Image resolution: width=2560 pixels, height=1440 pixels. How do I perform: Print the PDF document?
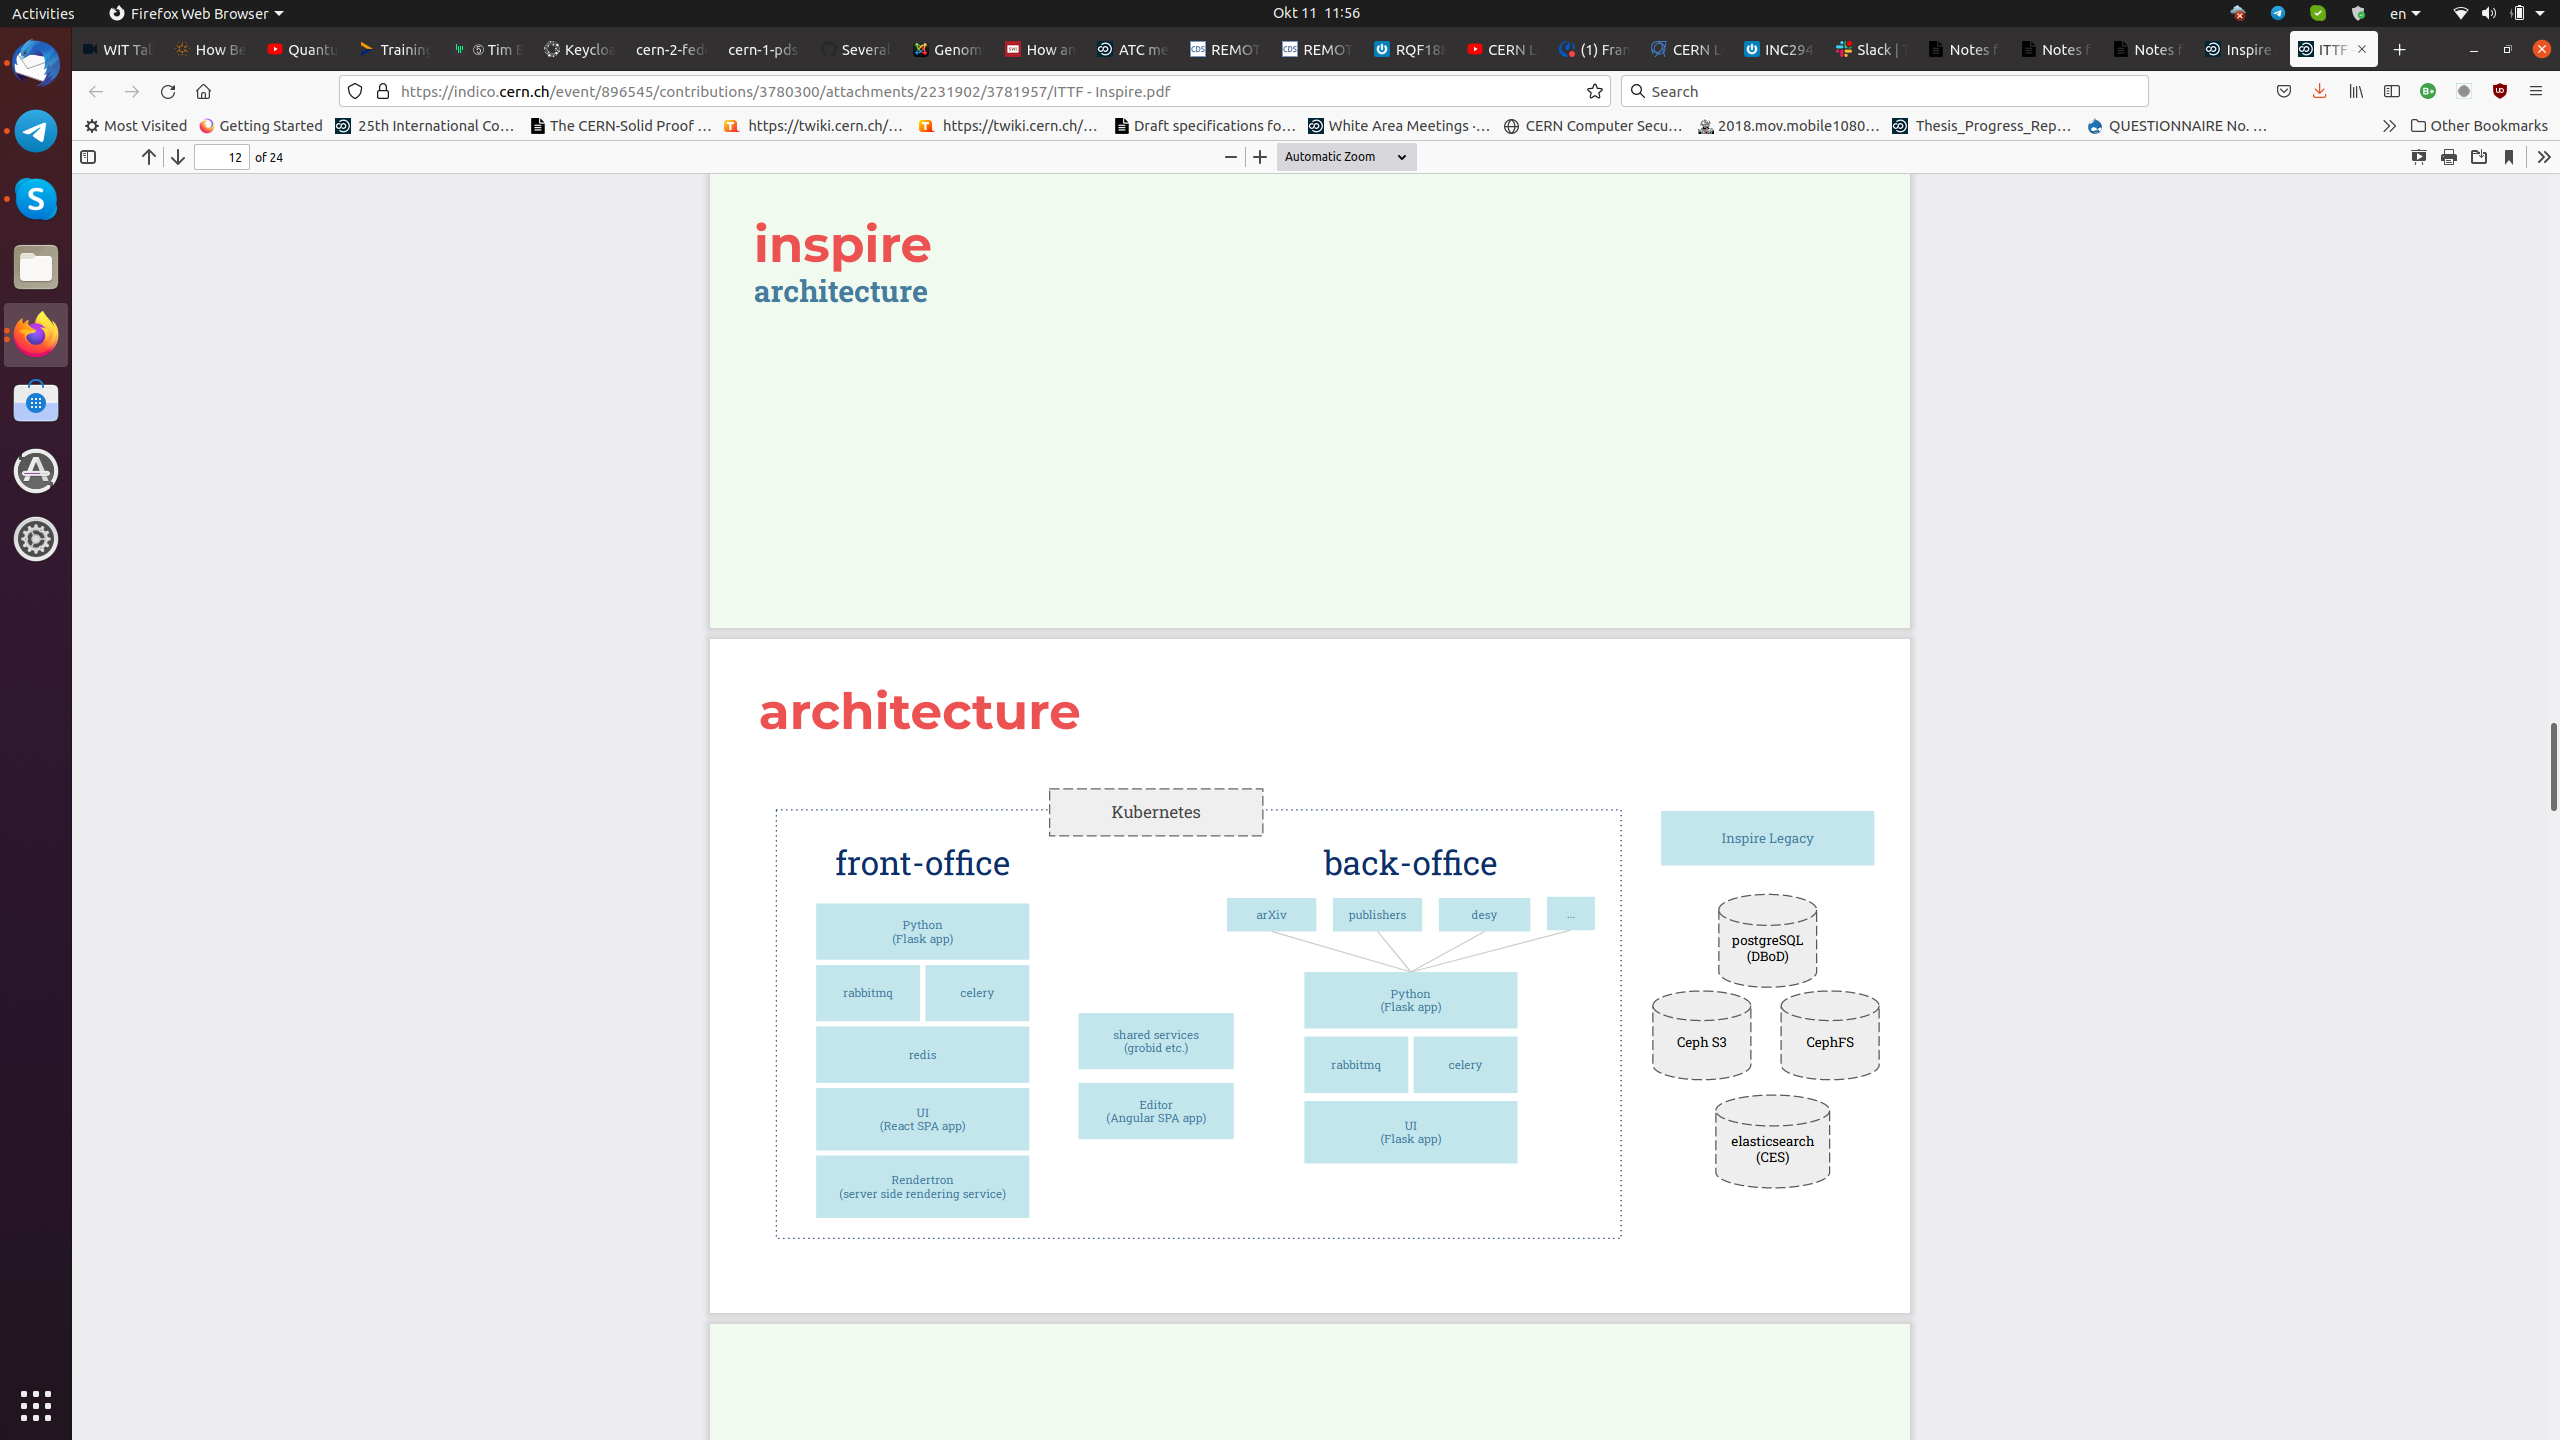(x=2449, y=157)
